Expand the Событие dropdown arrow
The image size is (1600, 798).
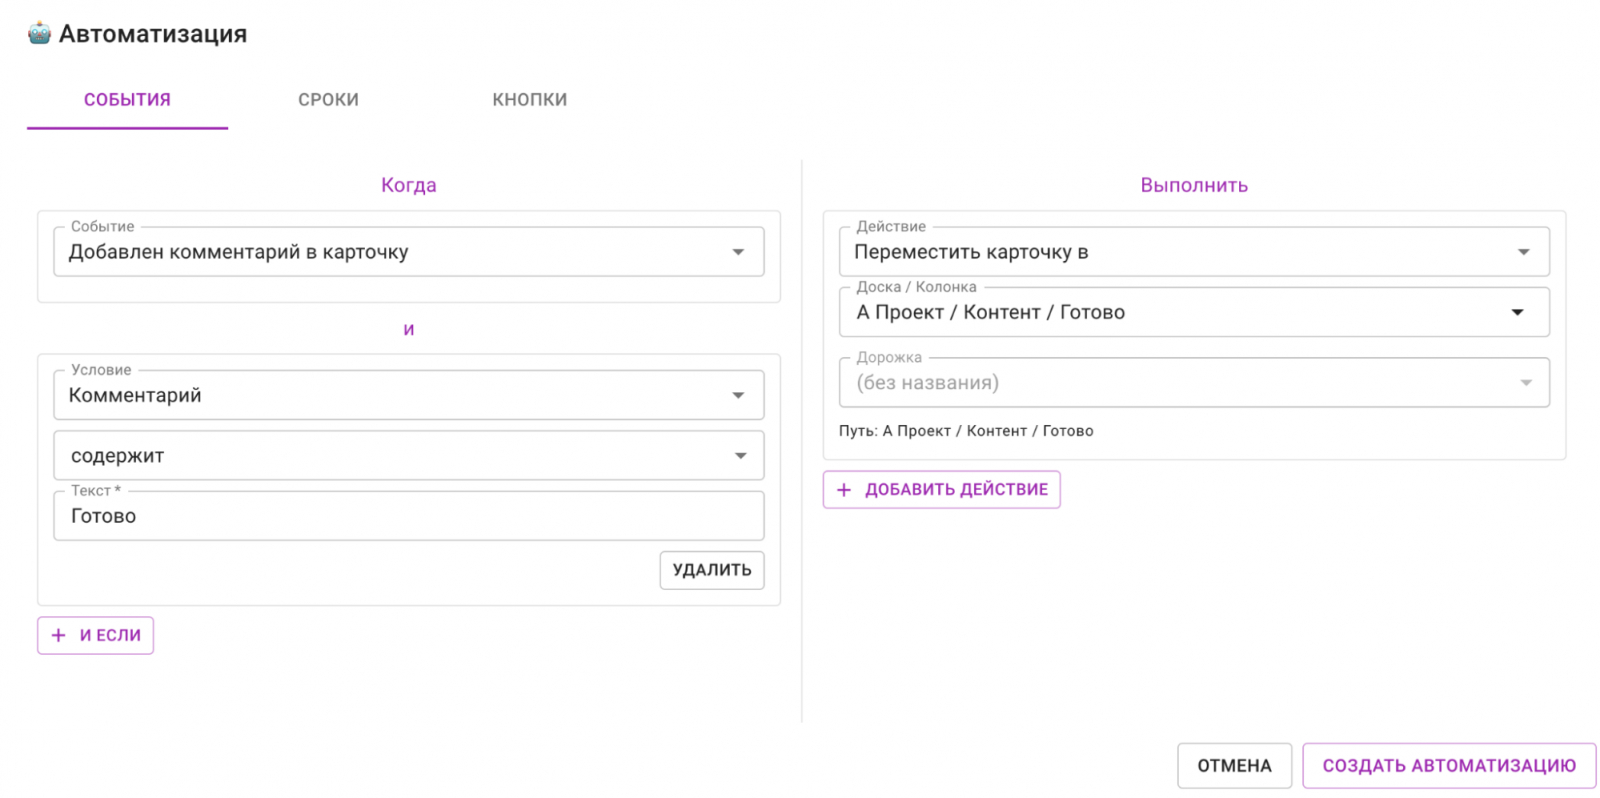738,252
